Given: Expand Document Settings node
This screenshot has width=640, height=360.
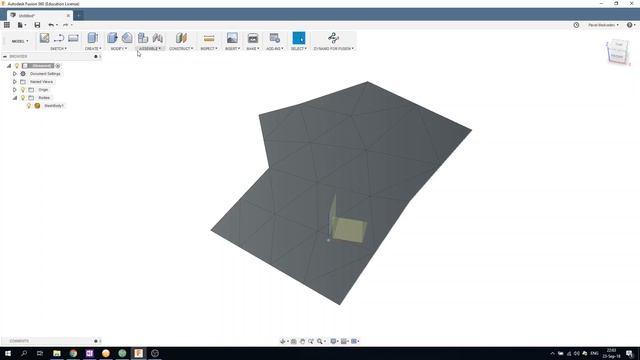Looking at the screenshot, I should tap(15, 74).
